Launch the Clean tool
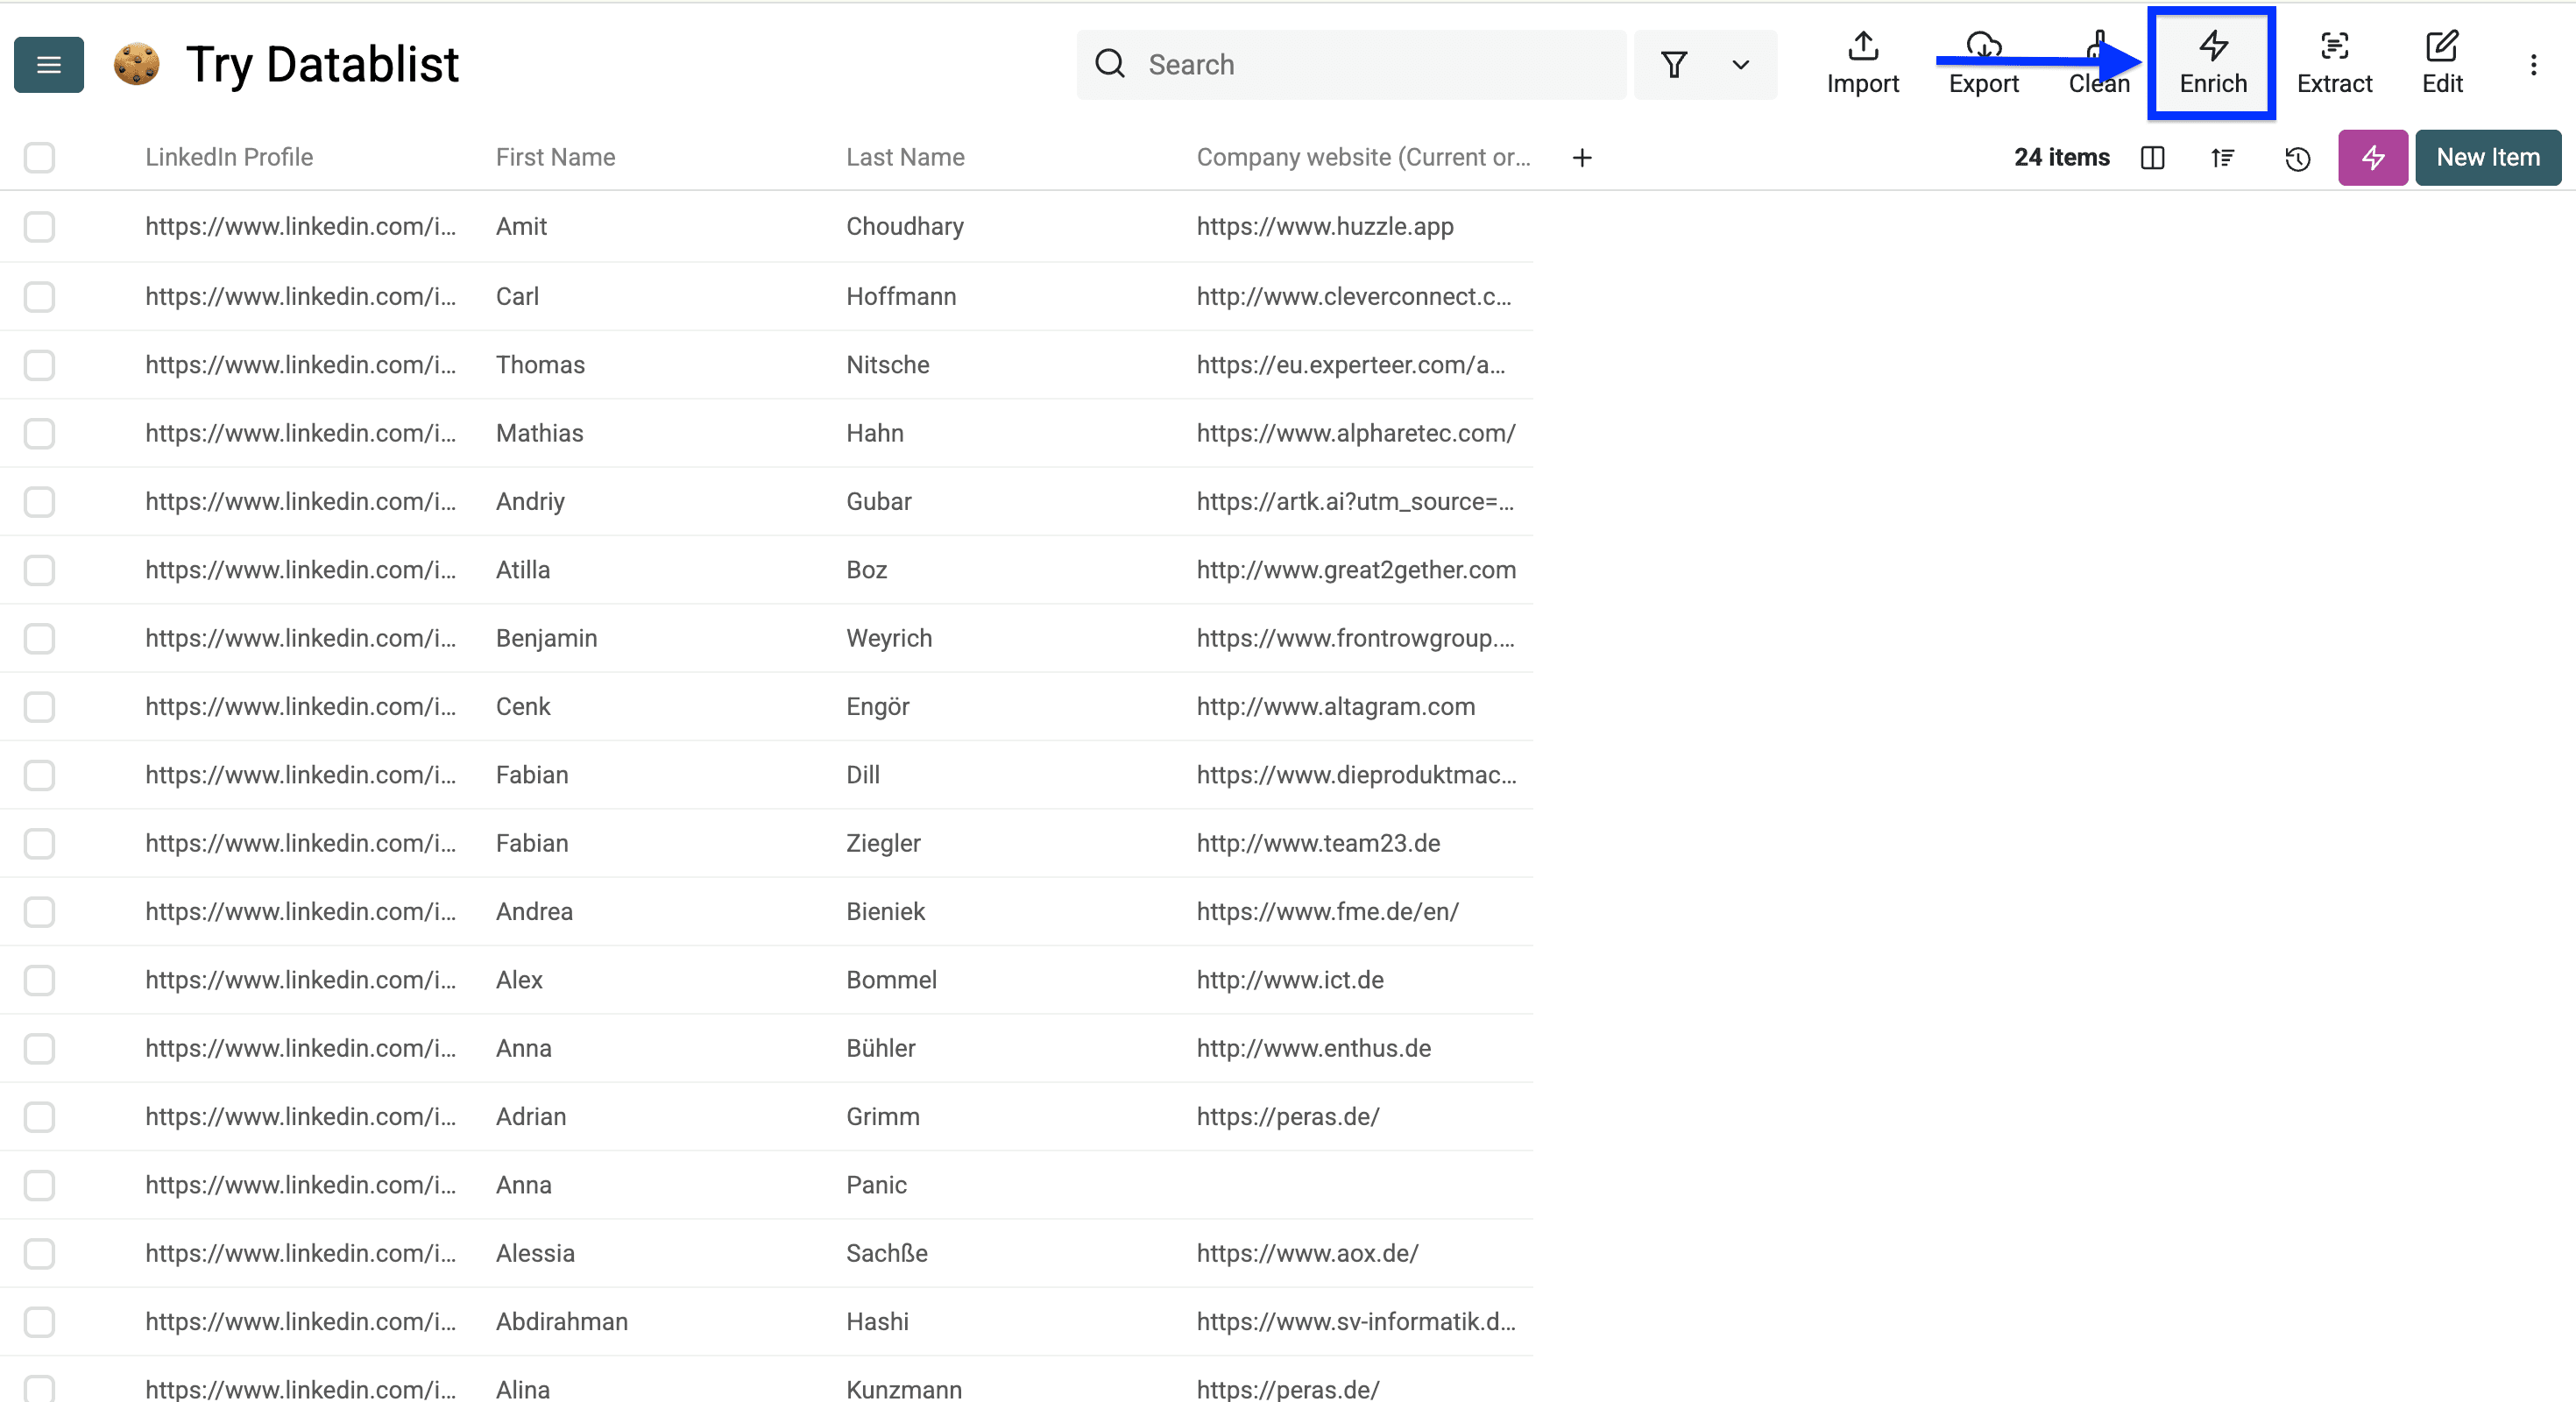Image resolution: width=2576 pixels, height=1402 pixels. click(2099, 62)
